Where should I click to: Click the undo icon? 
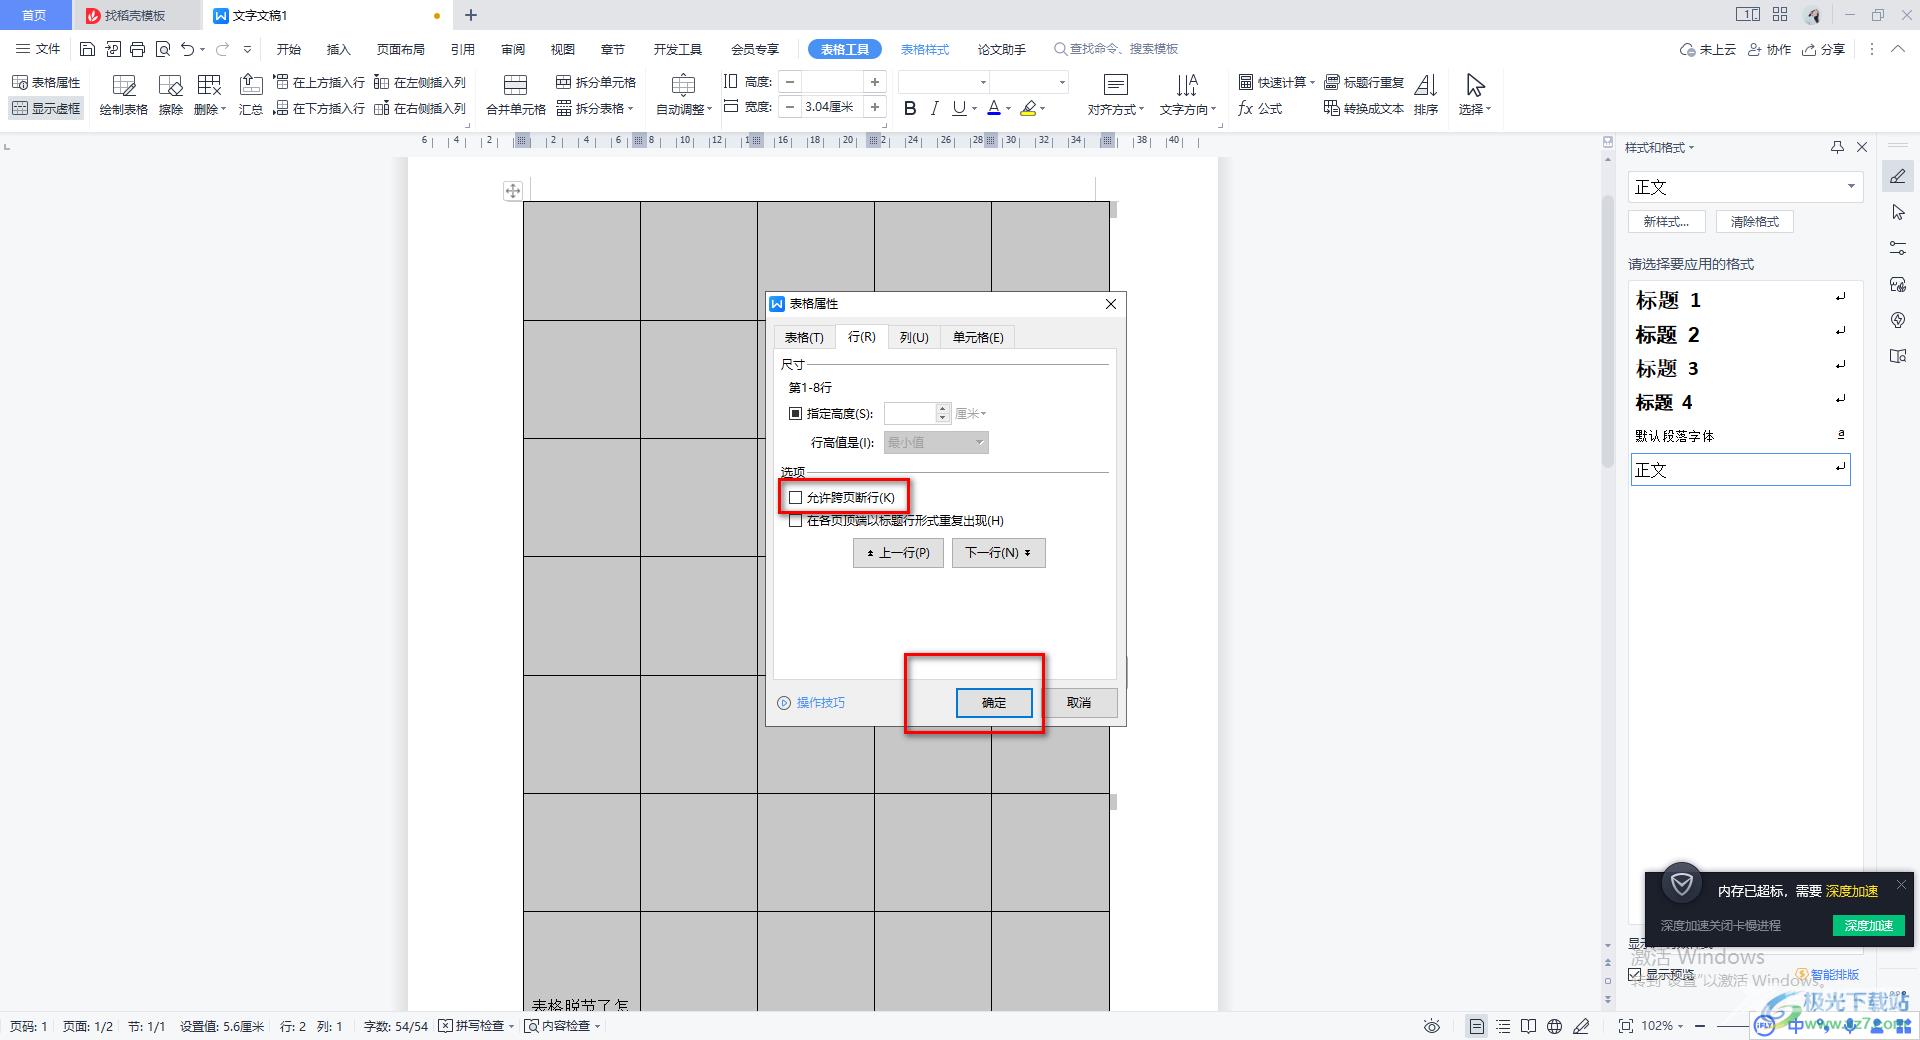click(x=187, y=49)
